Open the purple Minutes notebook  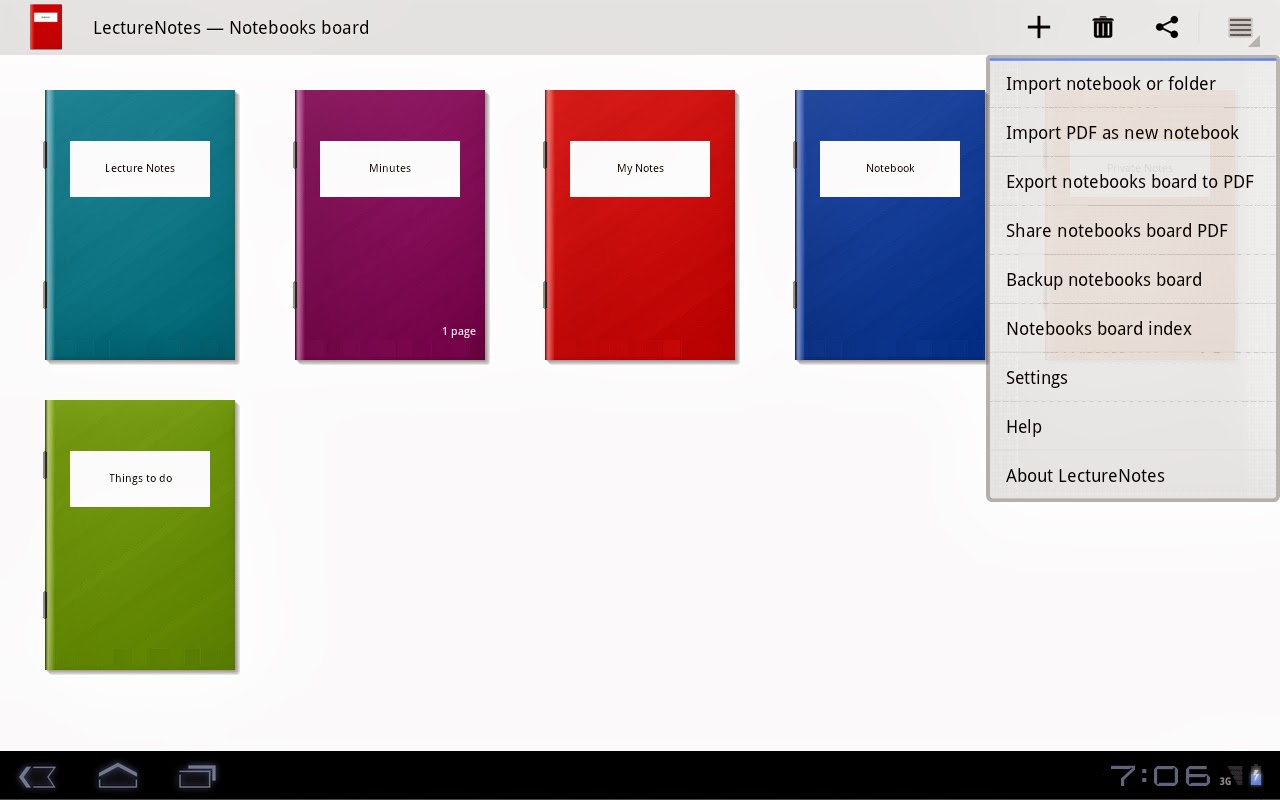[390, 225]
